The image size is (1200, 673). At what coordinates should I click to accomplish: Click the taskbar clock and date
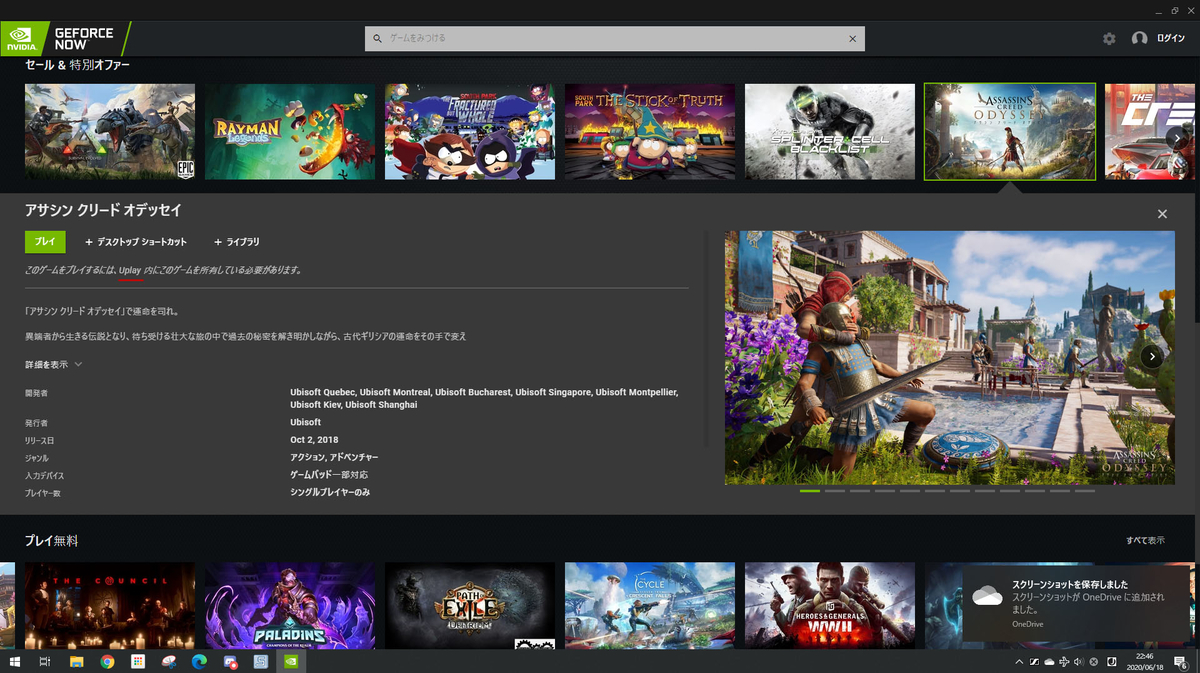[x=1143, y=662]
